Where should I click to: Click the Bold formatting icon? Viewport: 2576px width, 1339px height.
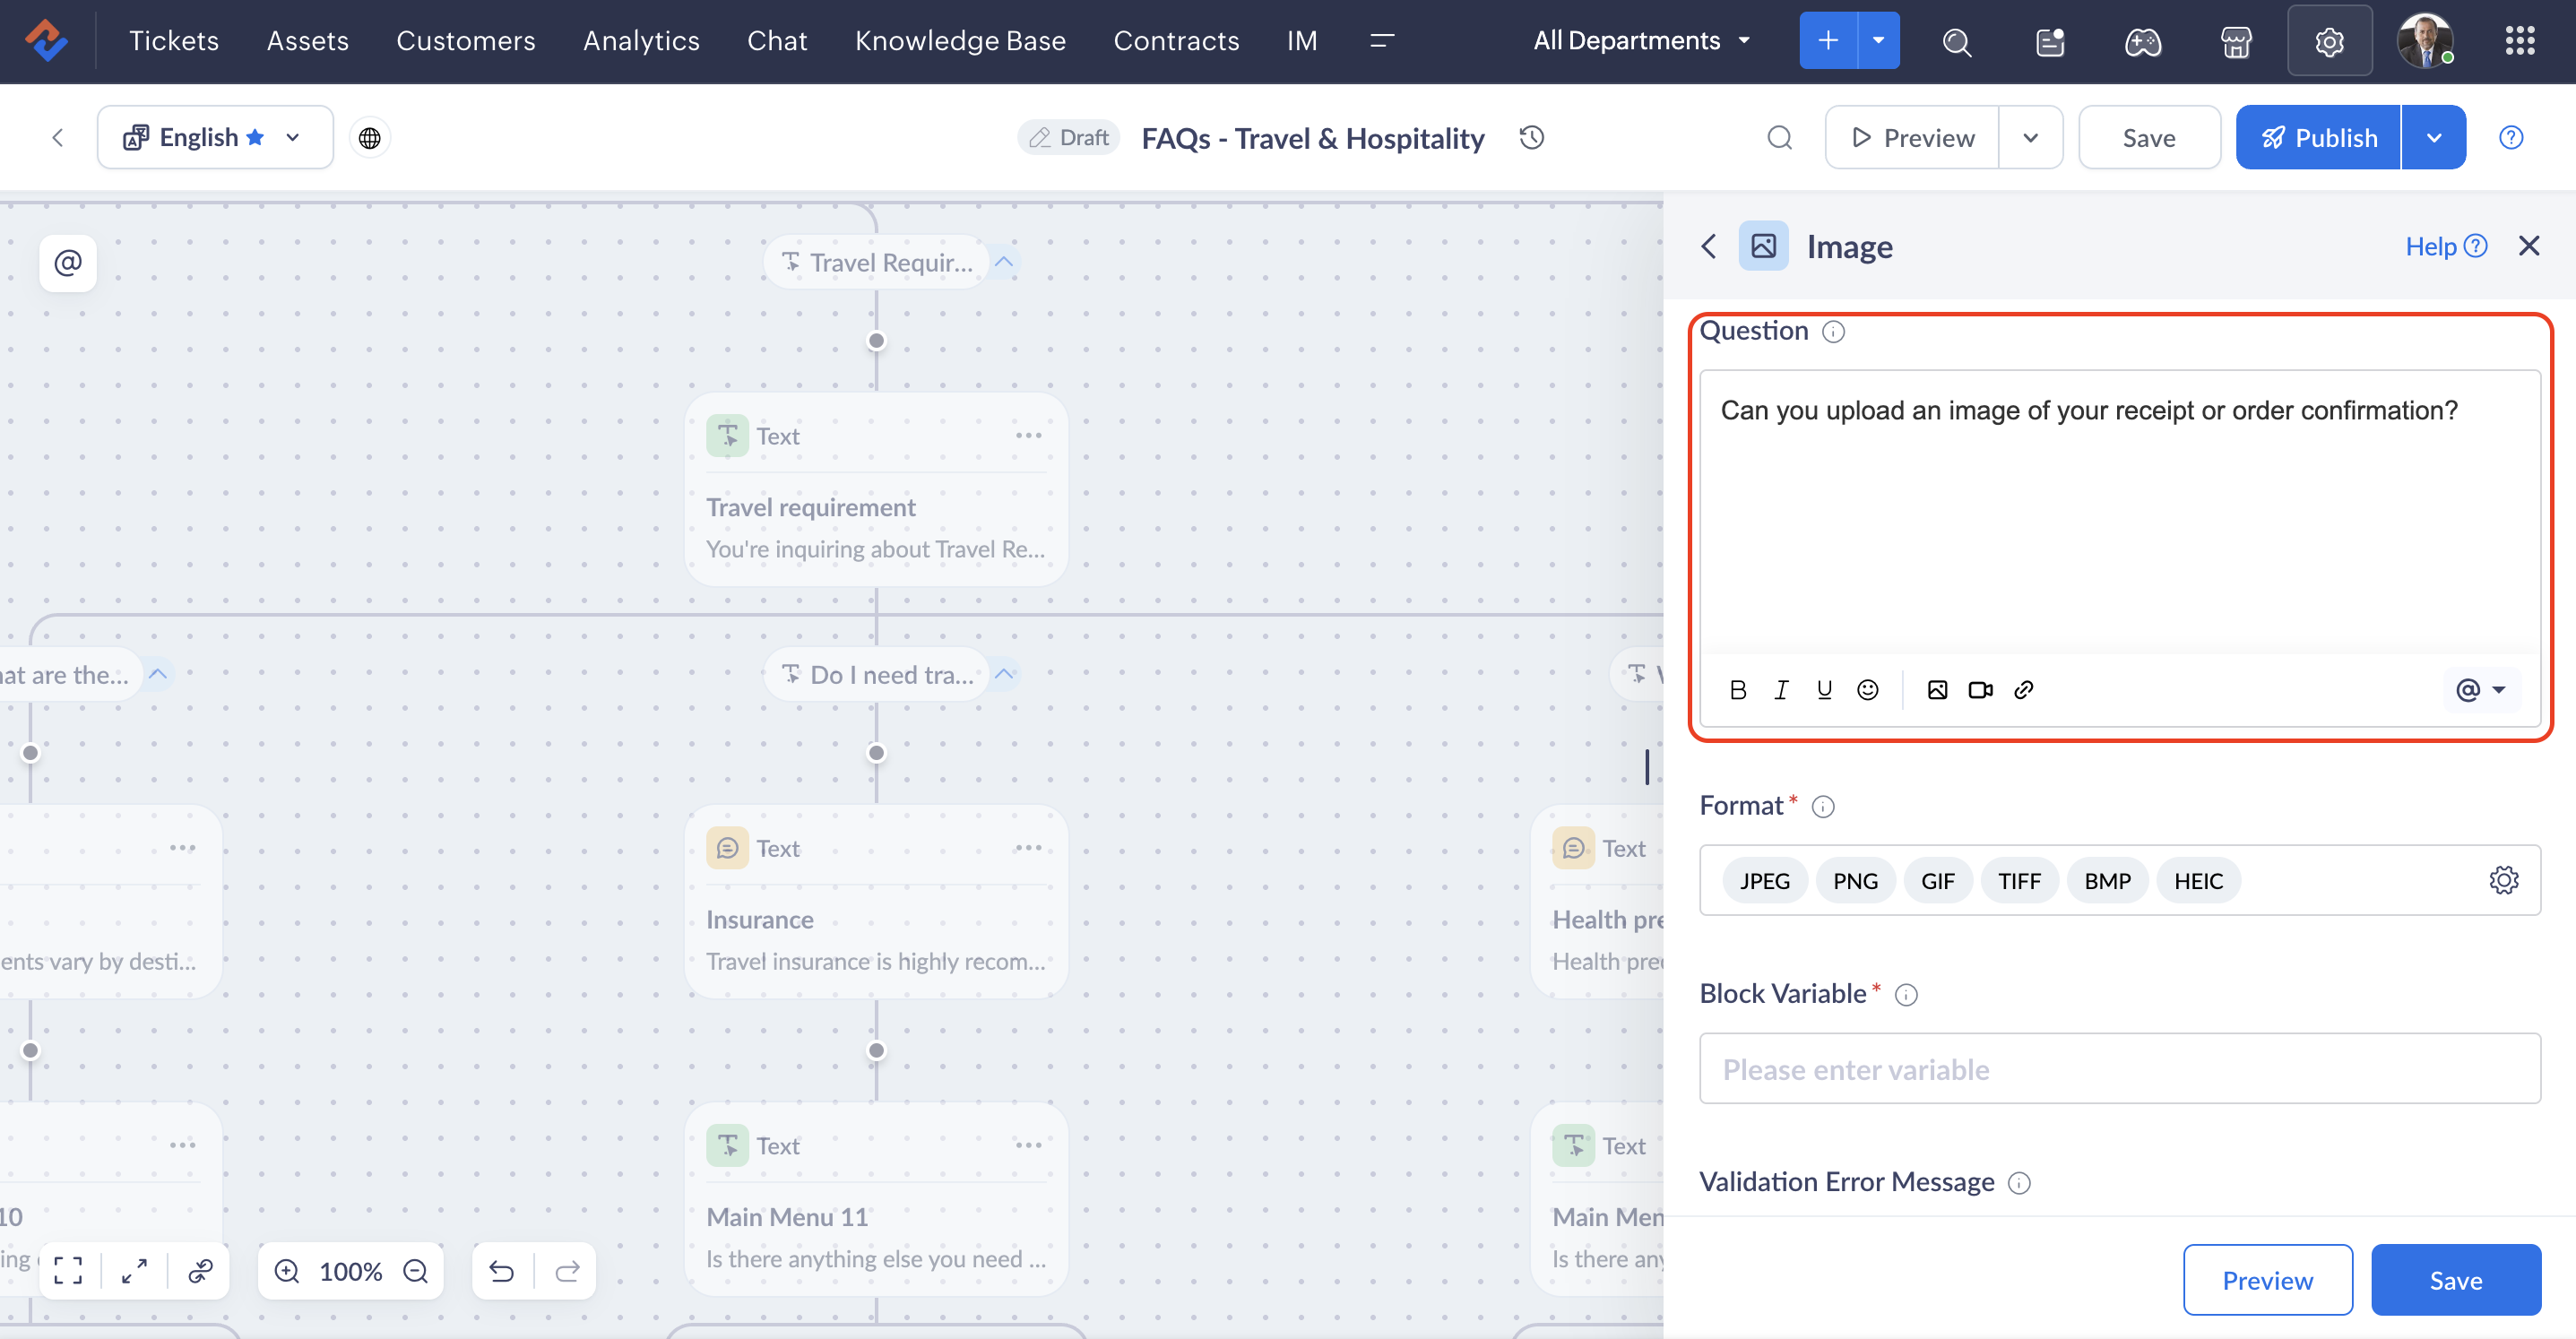(1738, 690)
